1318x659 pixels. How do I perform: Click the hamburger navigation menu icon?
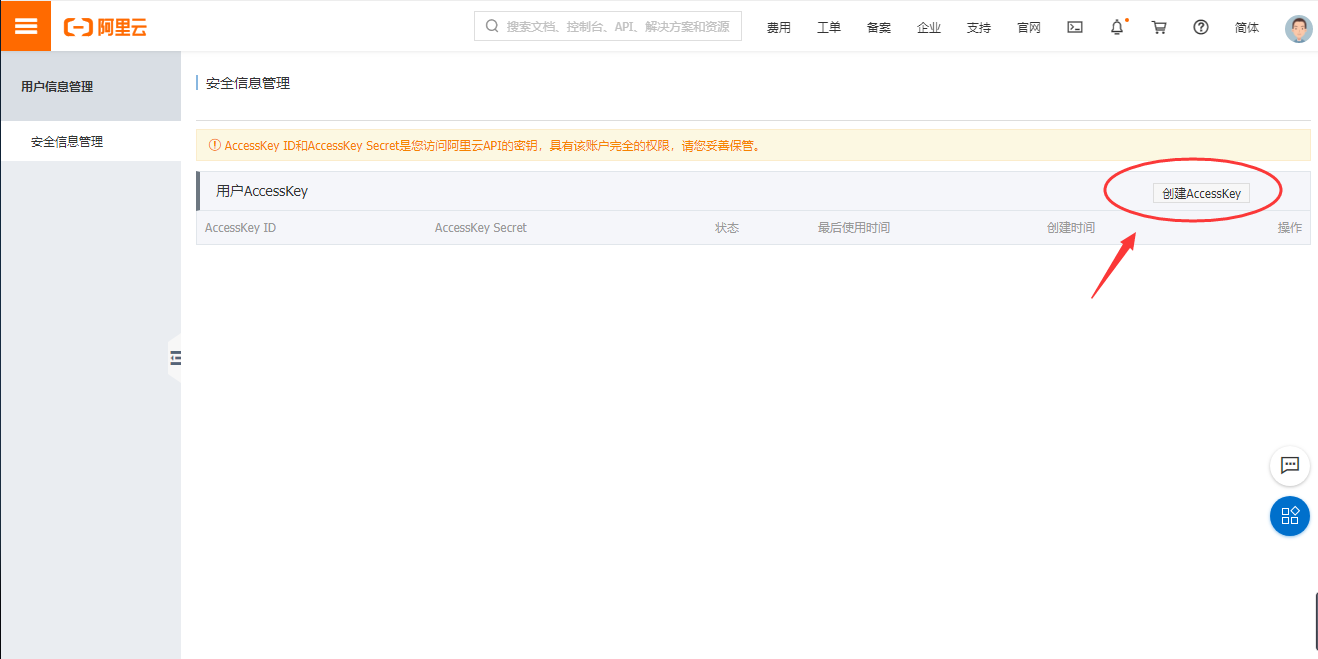tap(26, 25)
